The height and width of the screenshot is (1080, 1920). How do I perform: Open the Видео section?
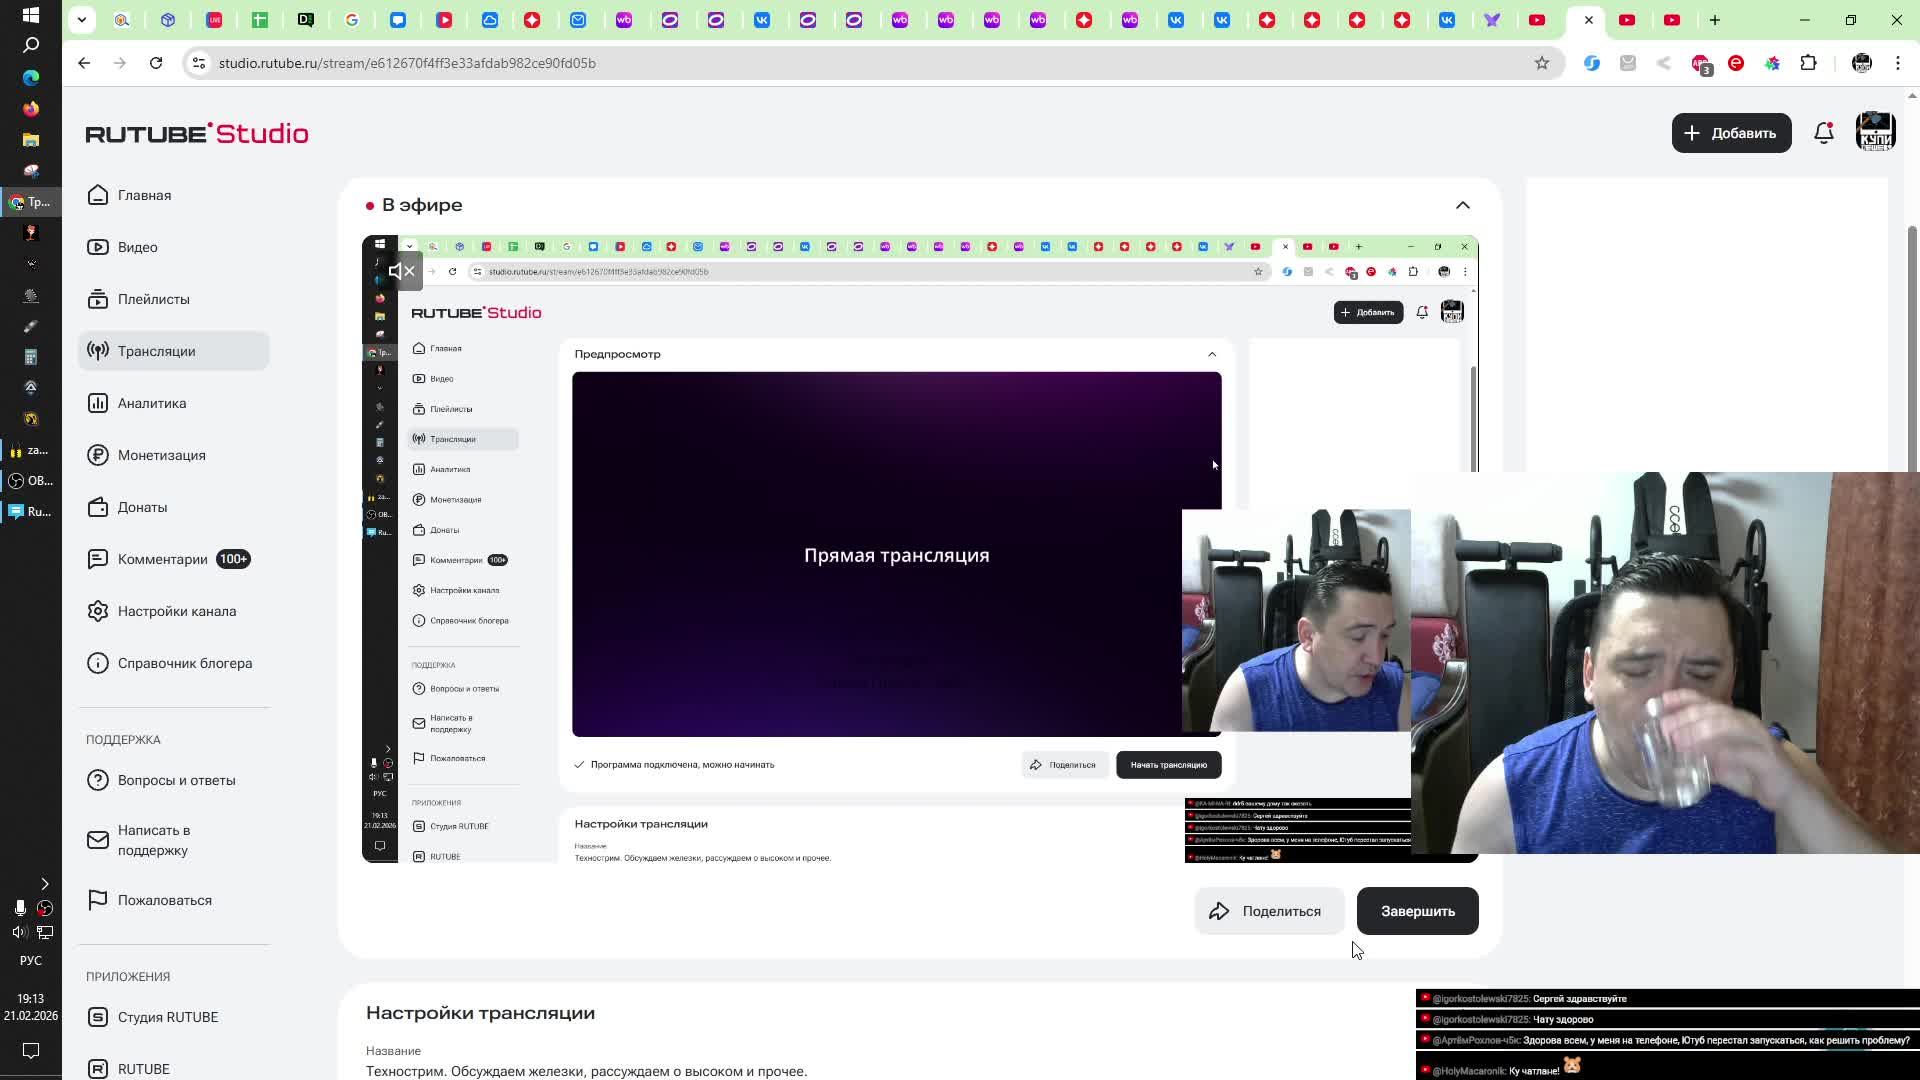[x=137, y=247]
